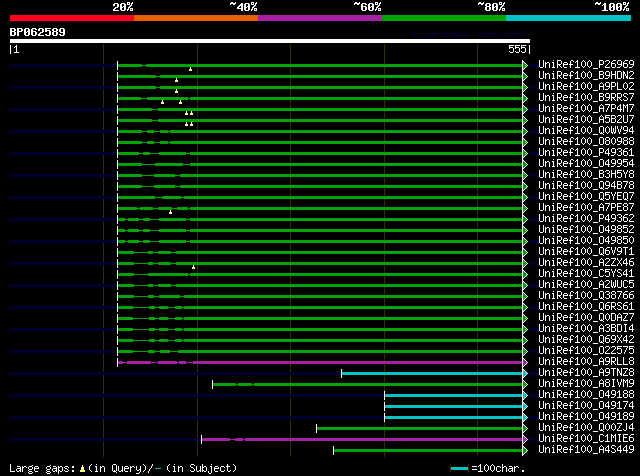
Task: Click the purple arrowhead ending UniRef100_A9RLL8 alignment
Action: click(525, 363)
